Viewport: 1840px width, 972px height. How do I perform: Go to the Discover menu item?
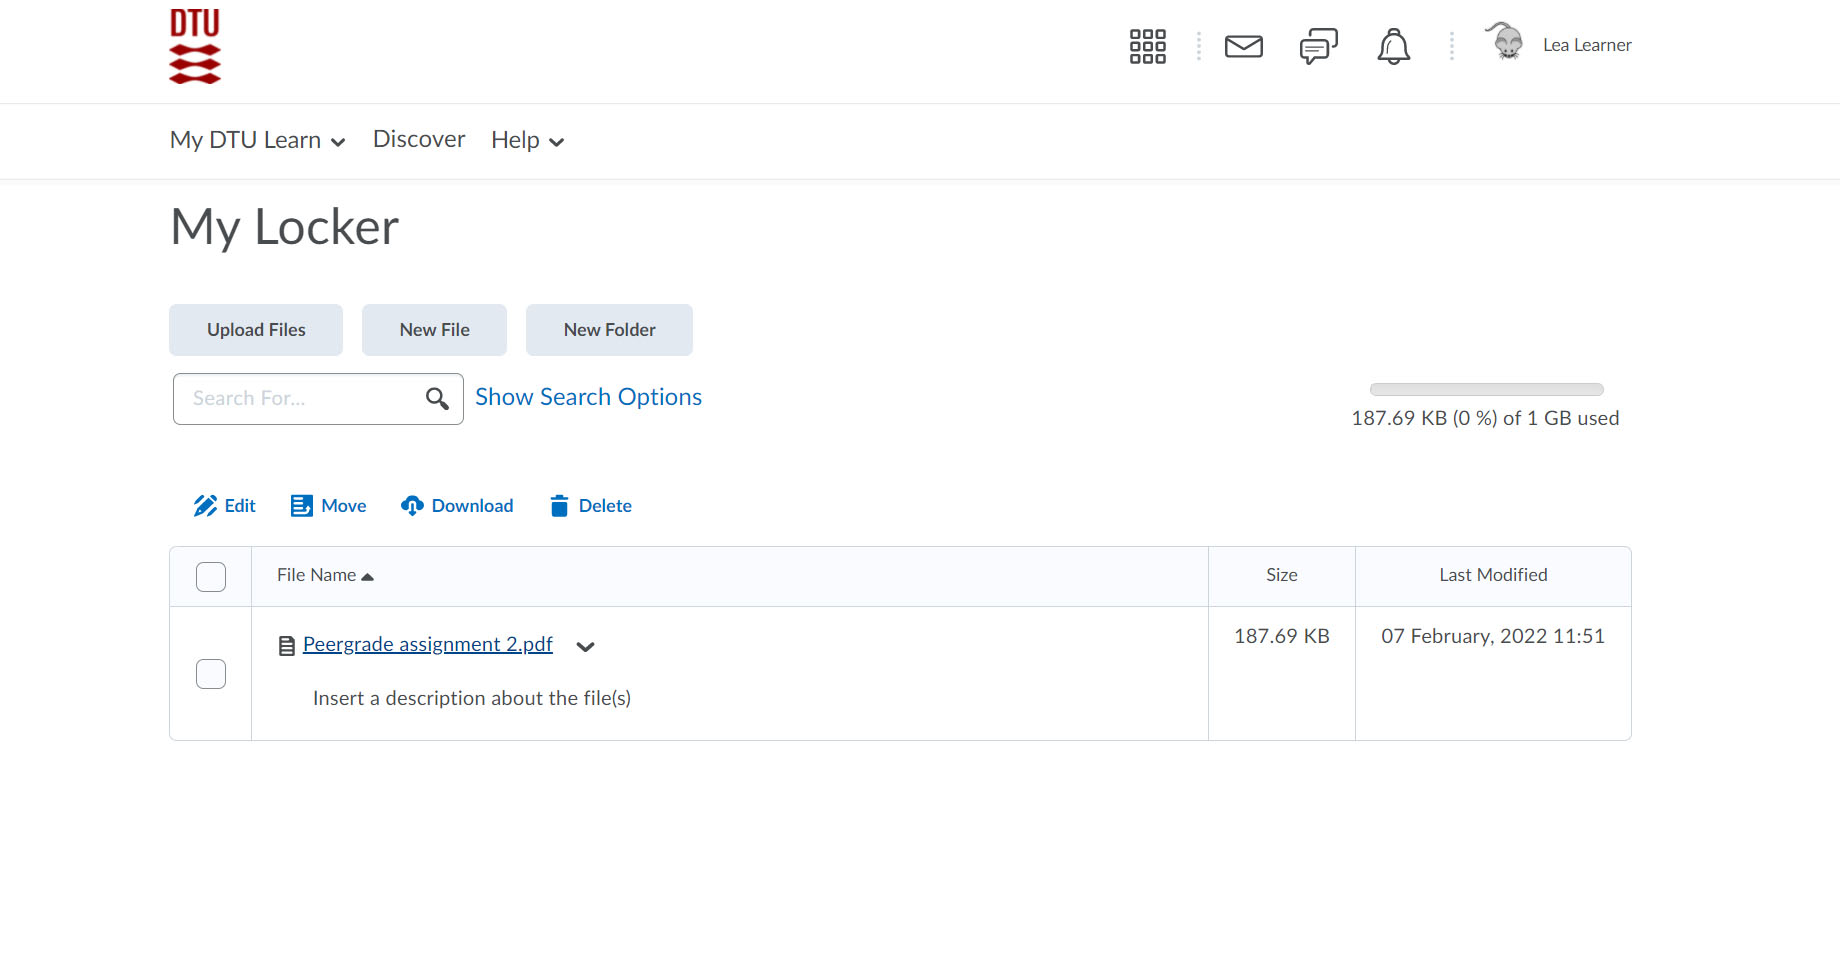[x=419, y=139]
